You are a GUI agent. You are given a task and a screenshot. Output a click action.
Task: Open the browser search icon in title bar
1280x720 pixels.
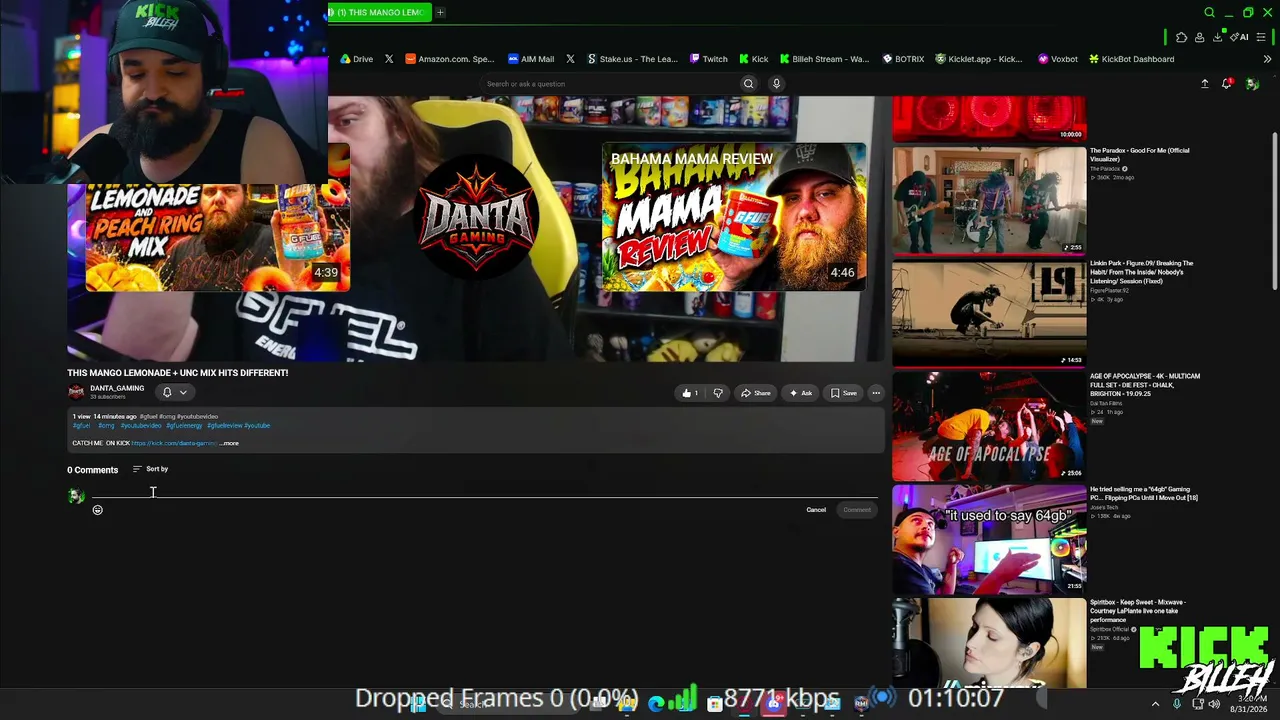pos(1209,12)
